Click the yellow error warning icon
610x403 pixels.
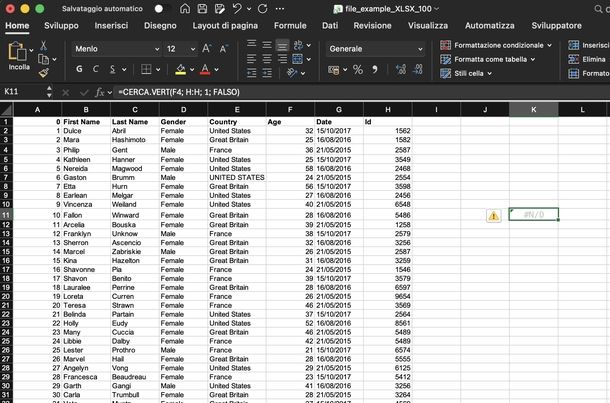[x=494, y=216]
